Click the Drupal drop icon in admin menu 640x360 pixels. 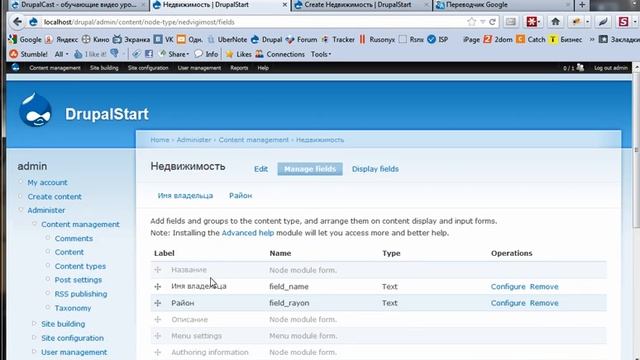pos(15,67)
